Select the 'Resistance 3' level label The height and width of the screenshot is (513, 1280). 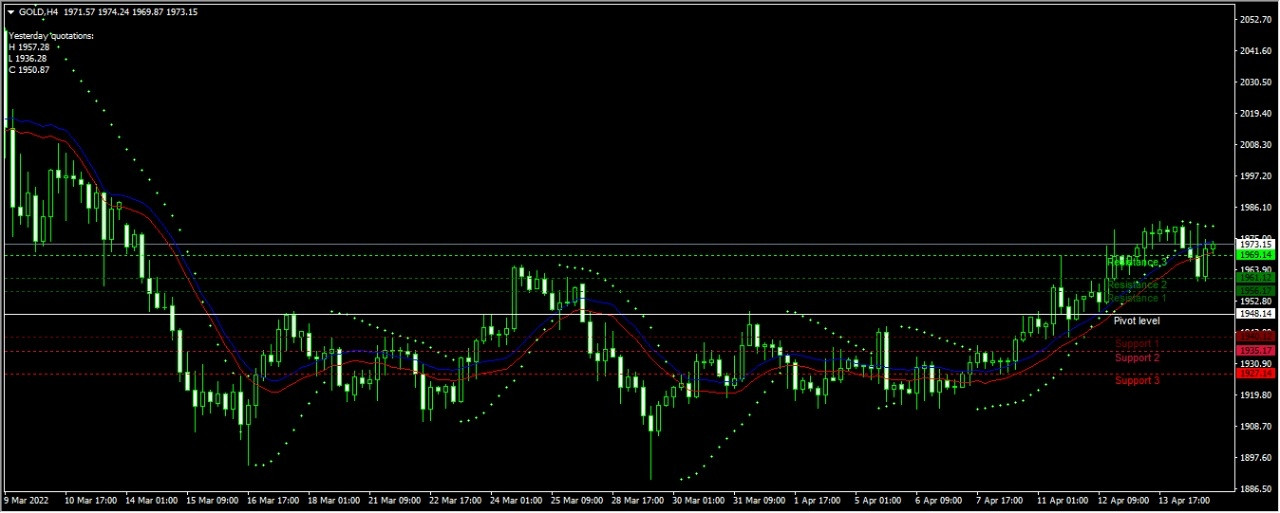pyautogui.click(x=1137, y=262)
